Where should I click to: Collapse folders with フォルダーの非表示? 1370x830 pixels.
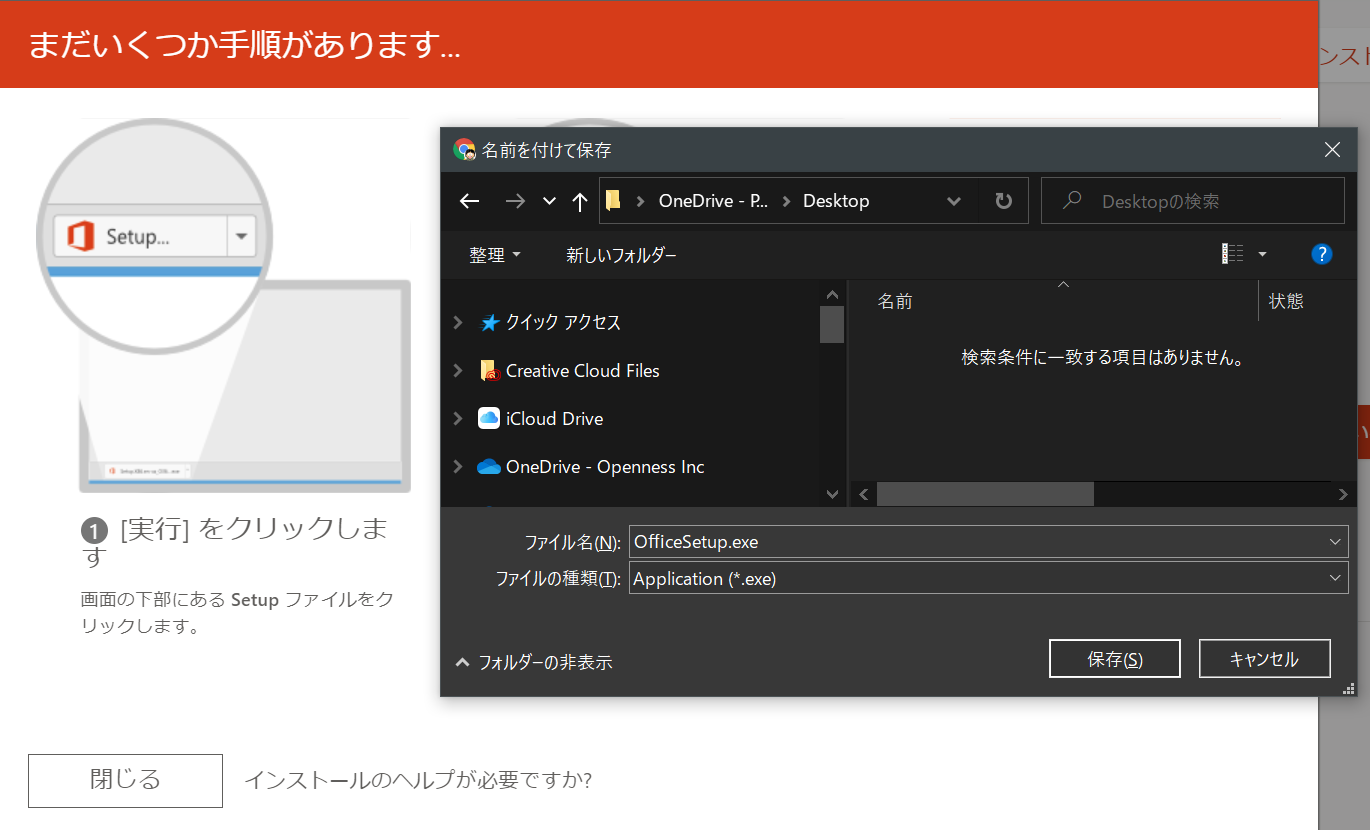click(534, 662)
